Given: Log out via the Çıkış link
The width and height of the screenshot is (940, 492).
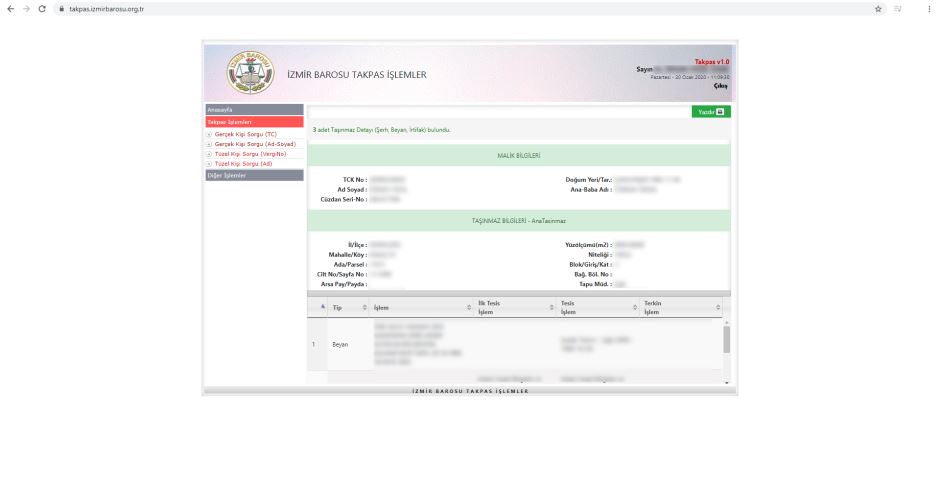Looking at the screenshot, I should 721,86.
